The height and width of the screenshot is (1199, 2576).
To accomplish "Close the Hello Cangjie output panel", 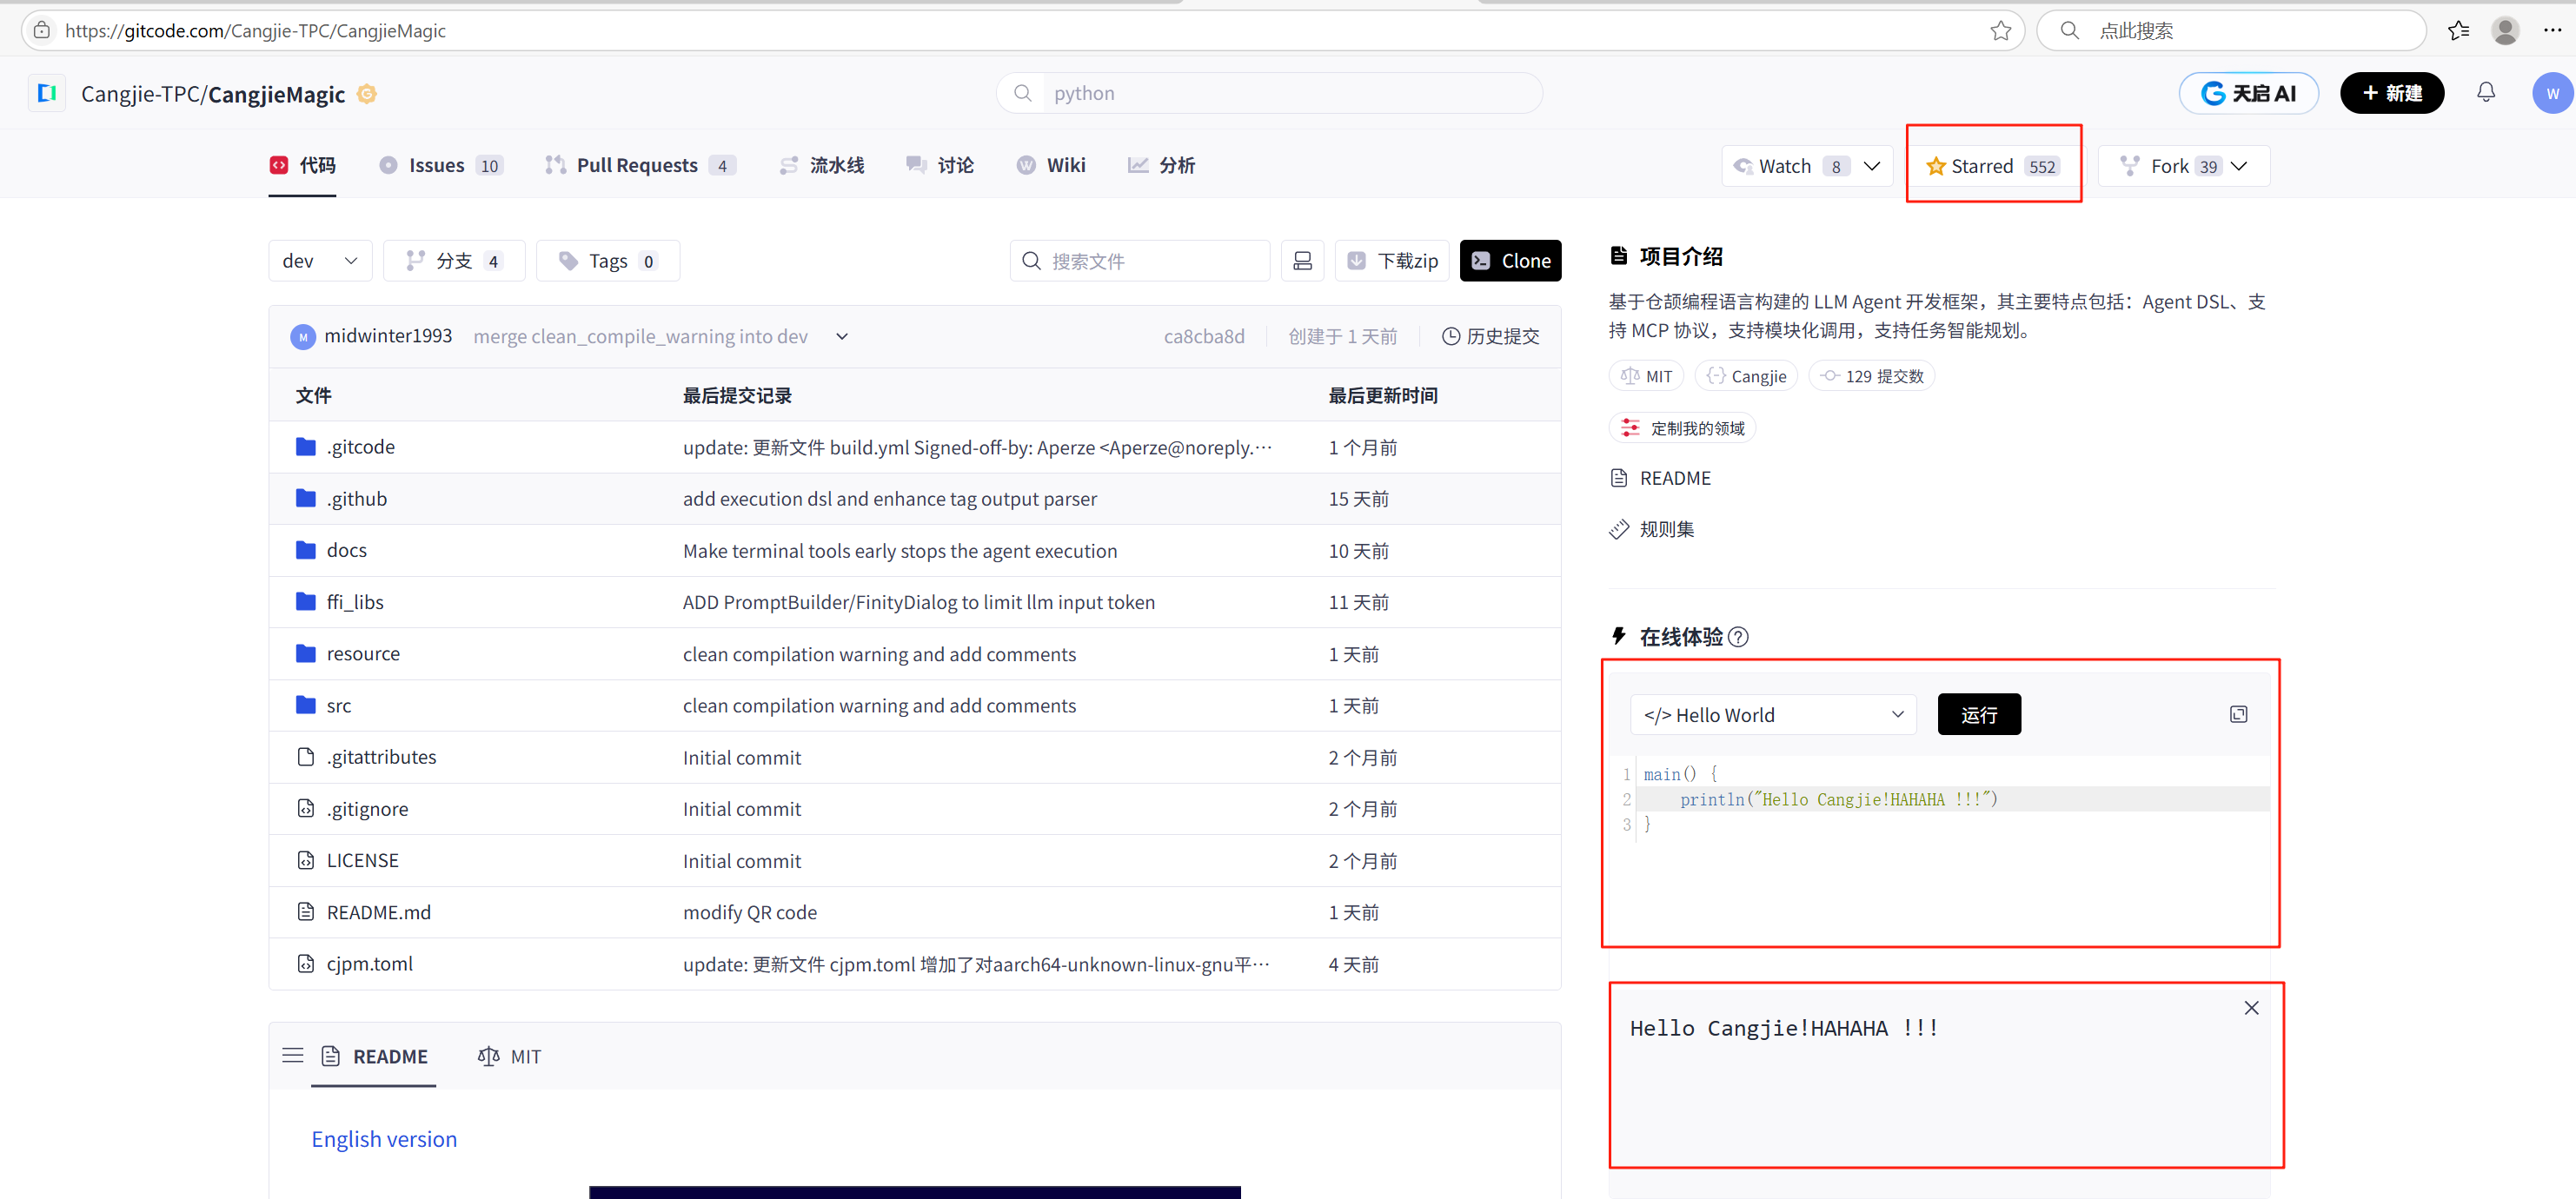I will 2251,1008.
